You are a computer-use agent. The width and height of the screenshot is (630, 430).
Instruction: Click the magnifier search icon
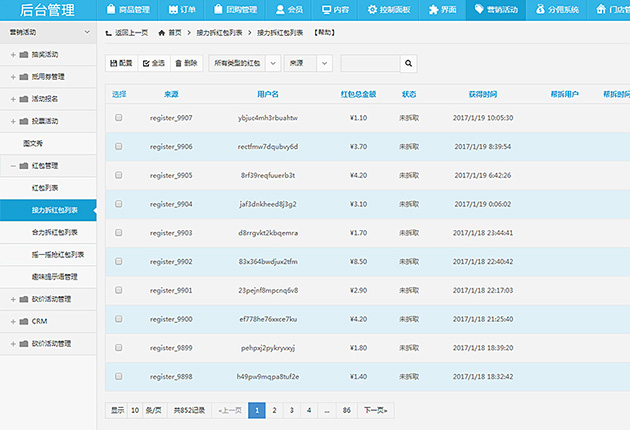409,63
